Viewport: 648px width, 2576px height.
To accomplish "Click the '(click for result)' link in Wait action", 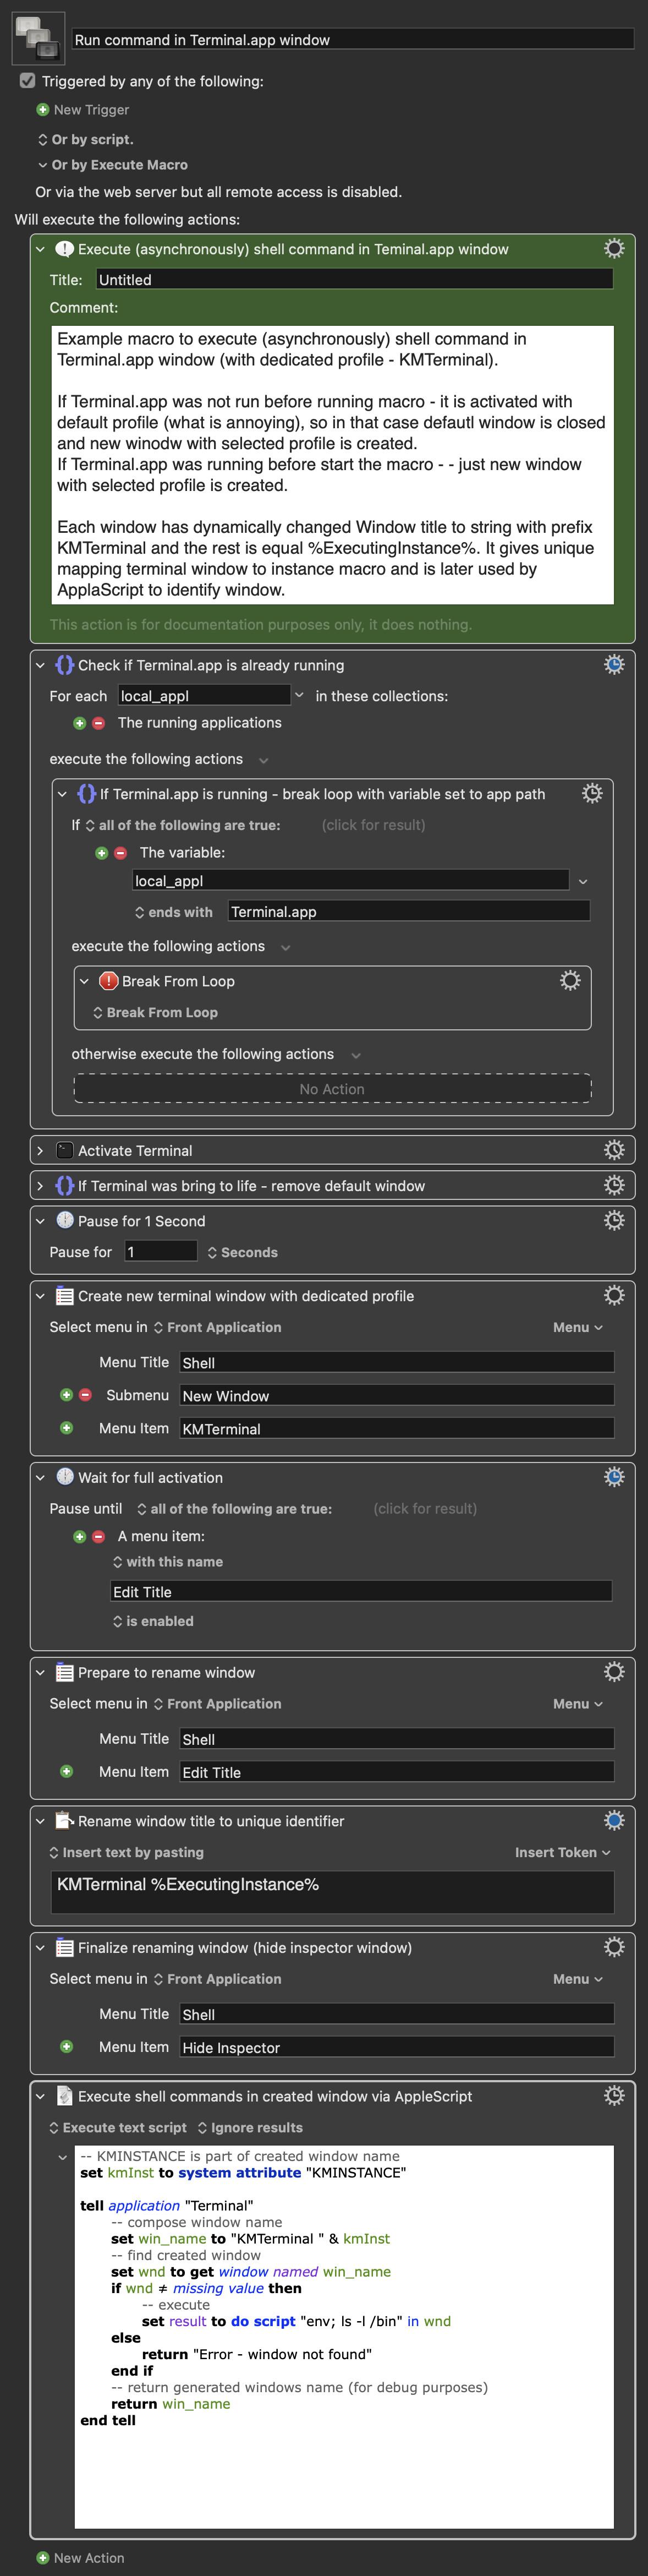I will [x=425, y=1508].
